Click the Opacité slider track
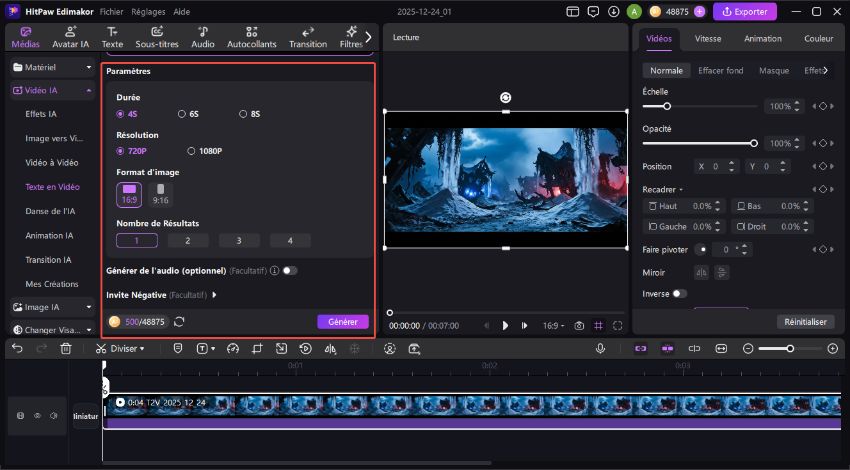 click(700, 144)
